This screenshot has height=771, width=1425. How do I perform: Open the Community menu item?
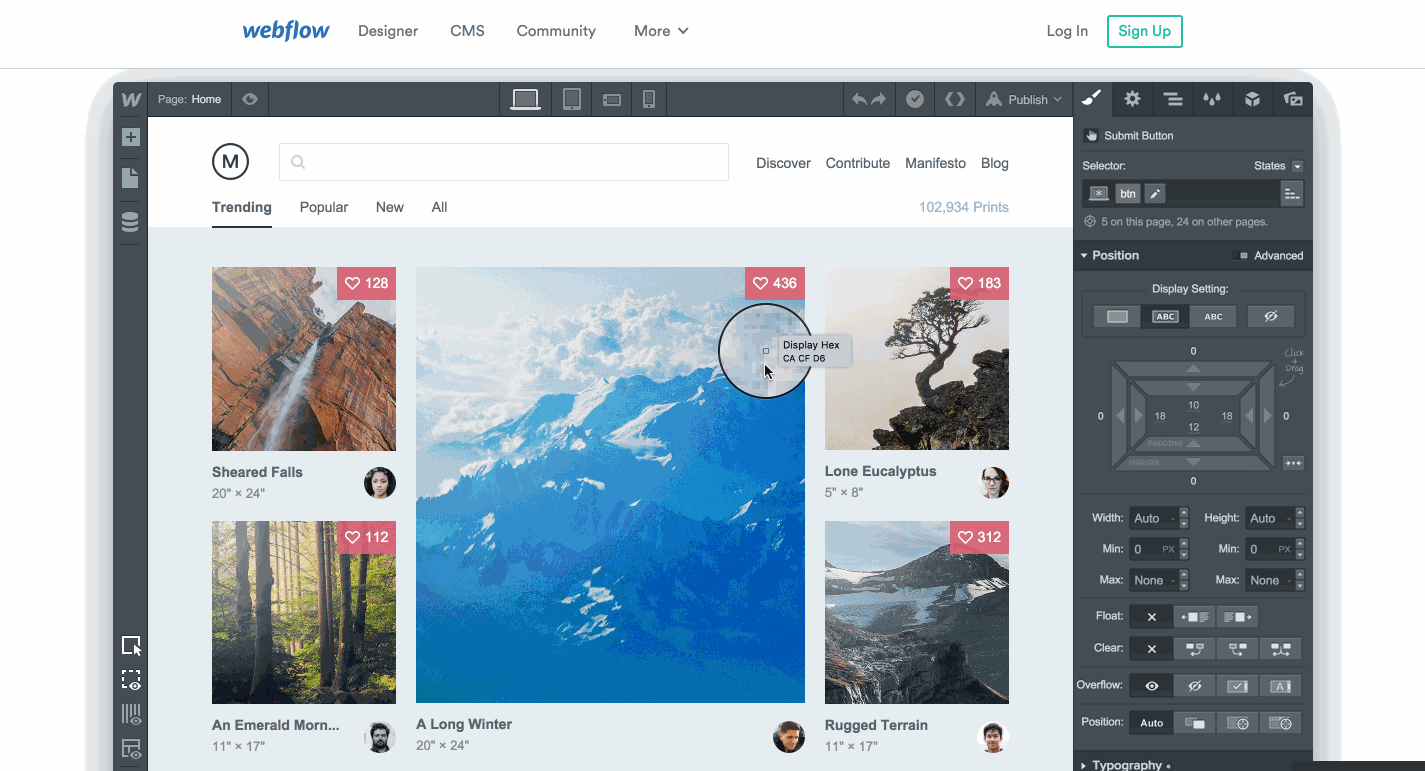click(556, 31)
